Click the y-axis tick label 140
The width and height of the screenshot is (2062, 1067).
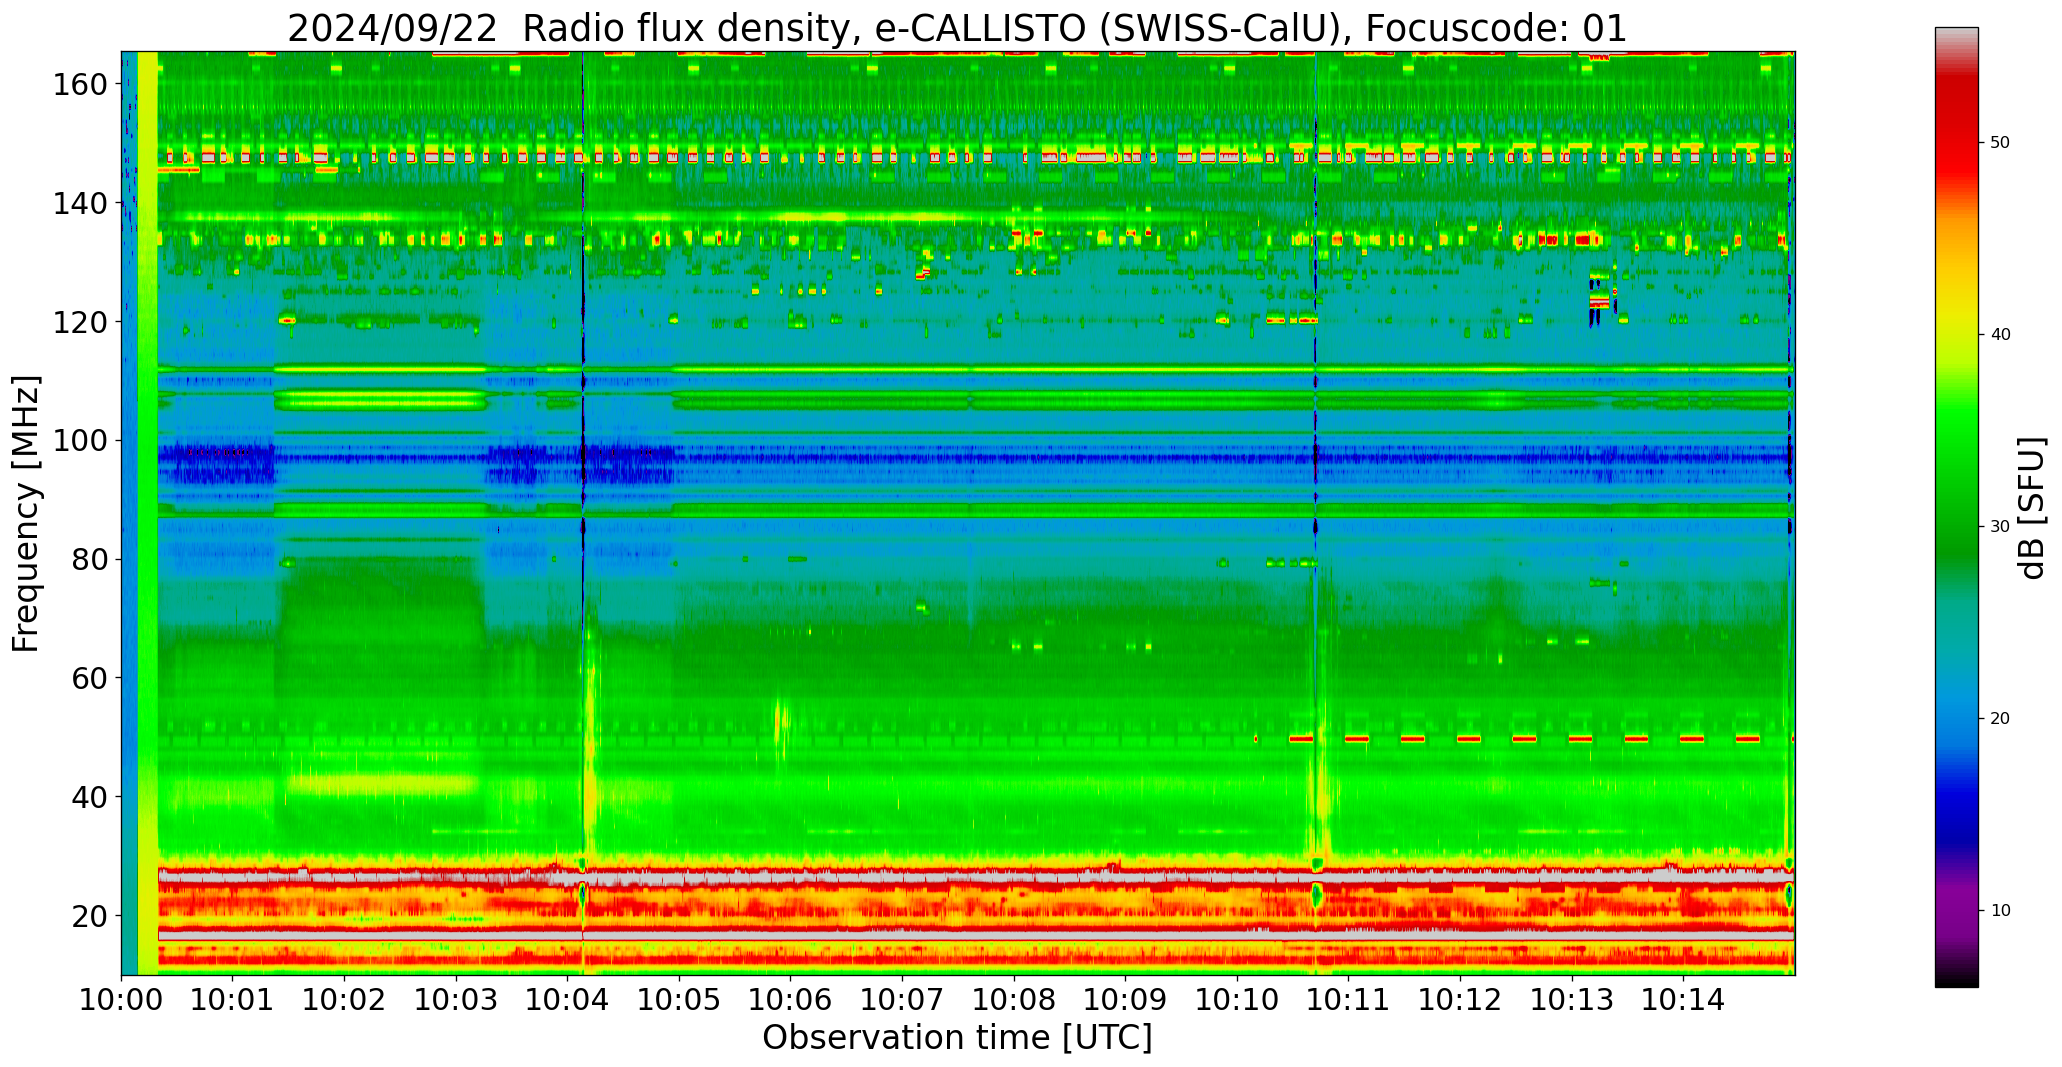pyautogui.click(x=80, y=203)
